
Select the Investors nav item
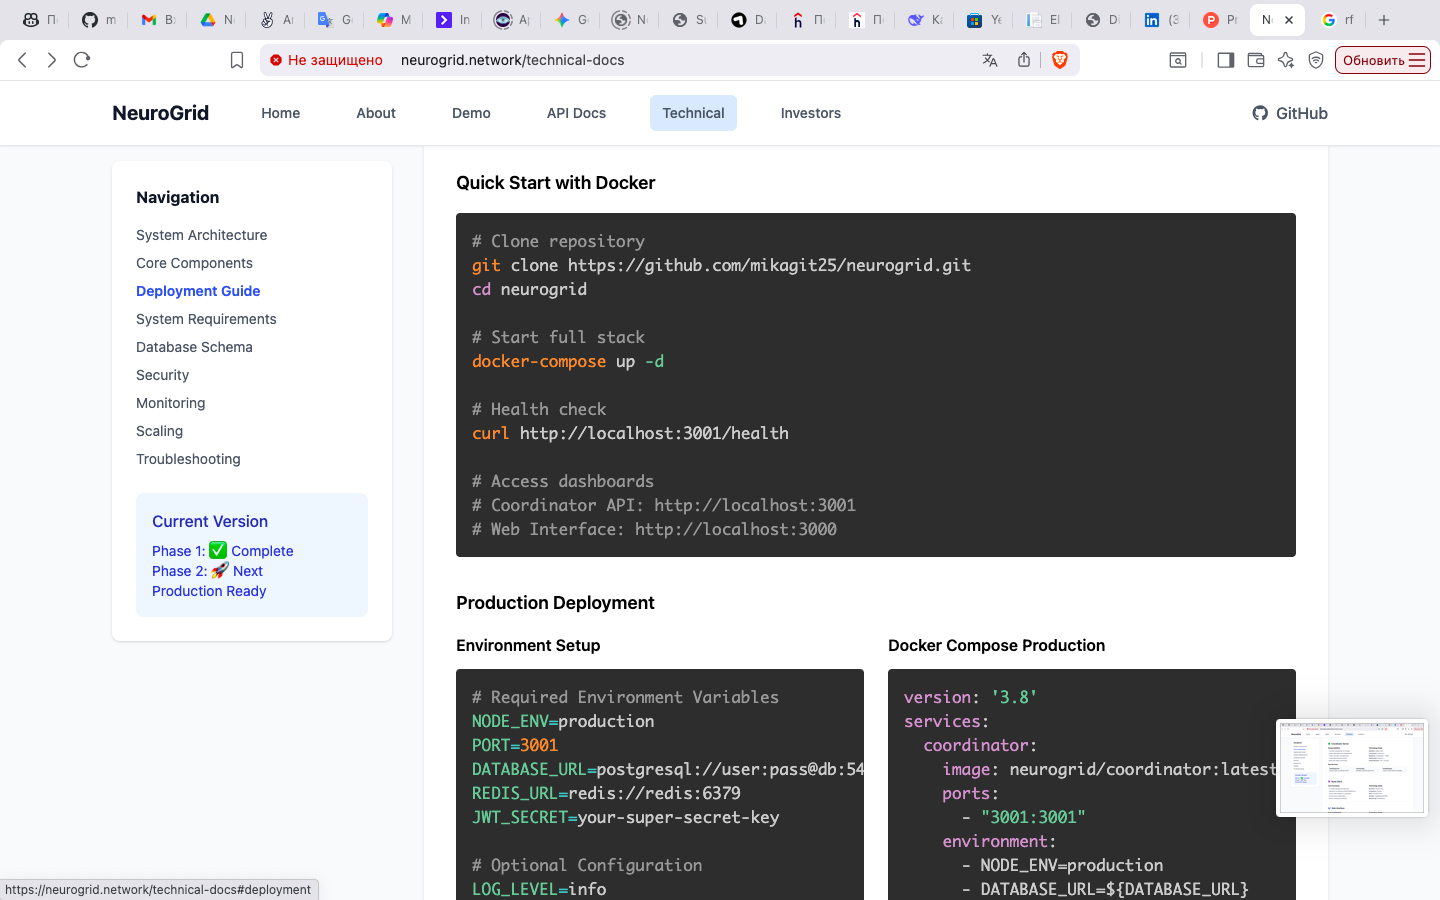810,113
